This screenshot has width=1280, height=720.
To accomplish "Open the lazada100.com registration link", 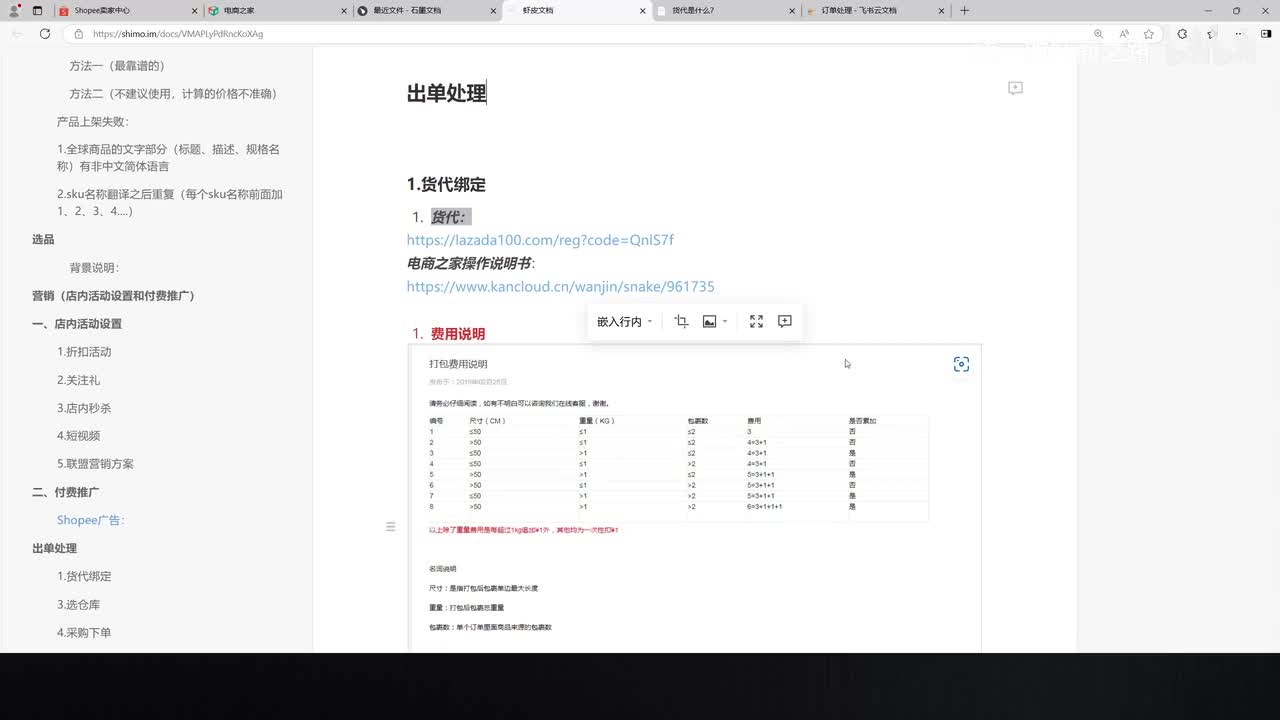I will [x=540, y=240].
